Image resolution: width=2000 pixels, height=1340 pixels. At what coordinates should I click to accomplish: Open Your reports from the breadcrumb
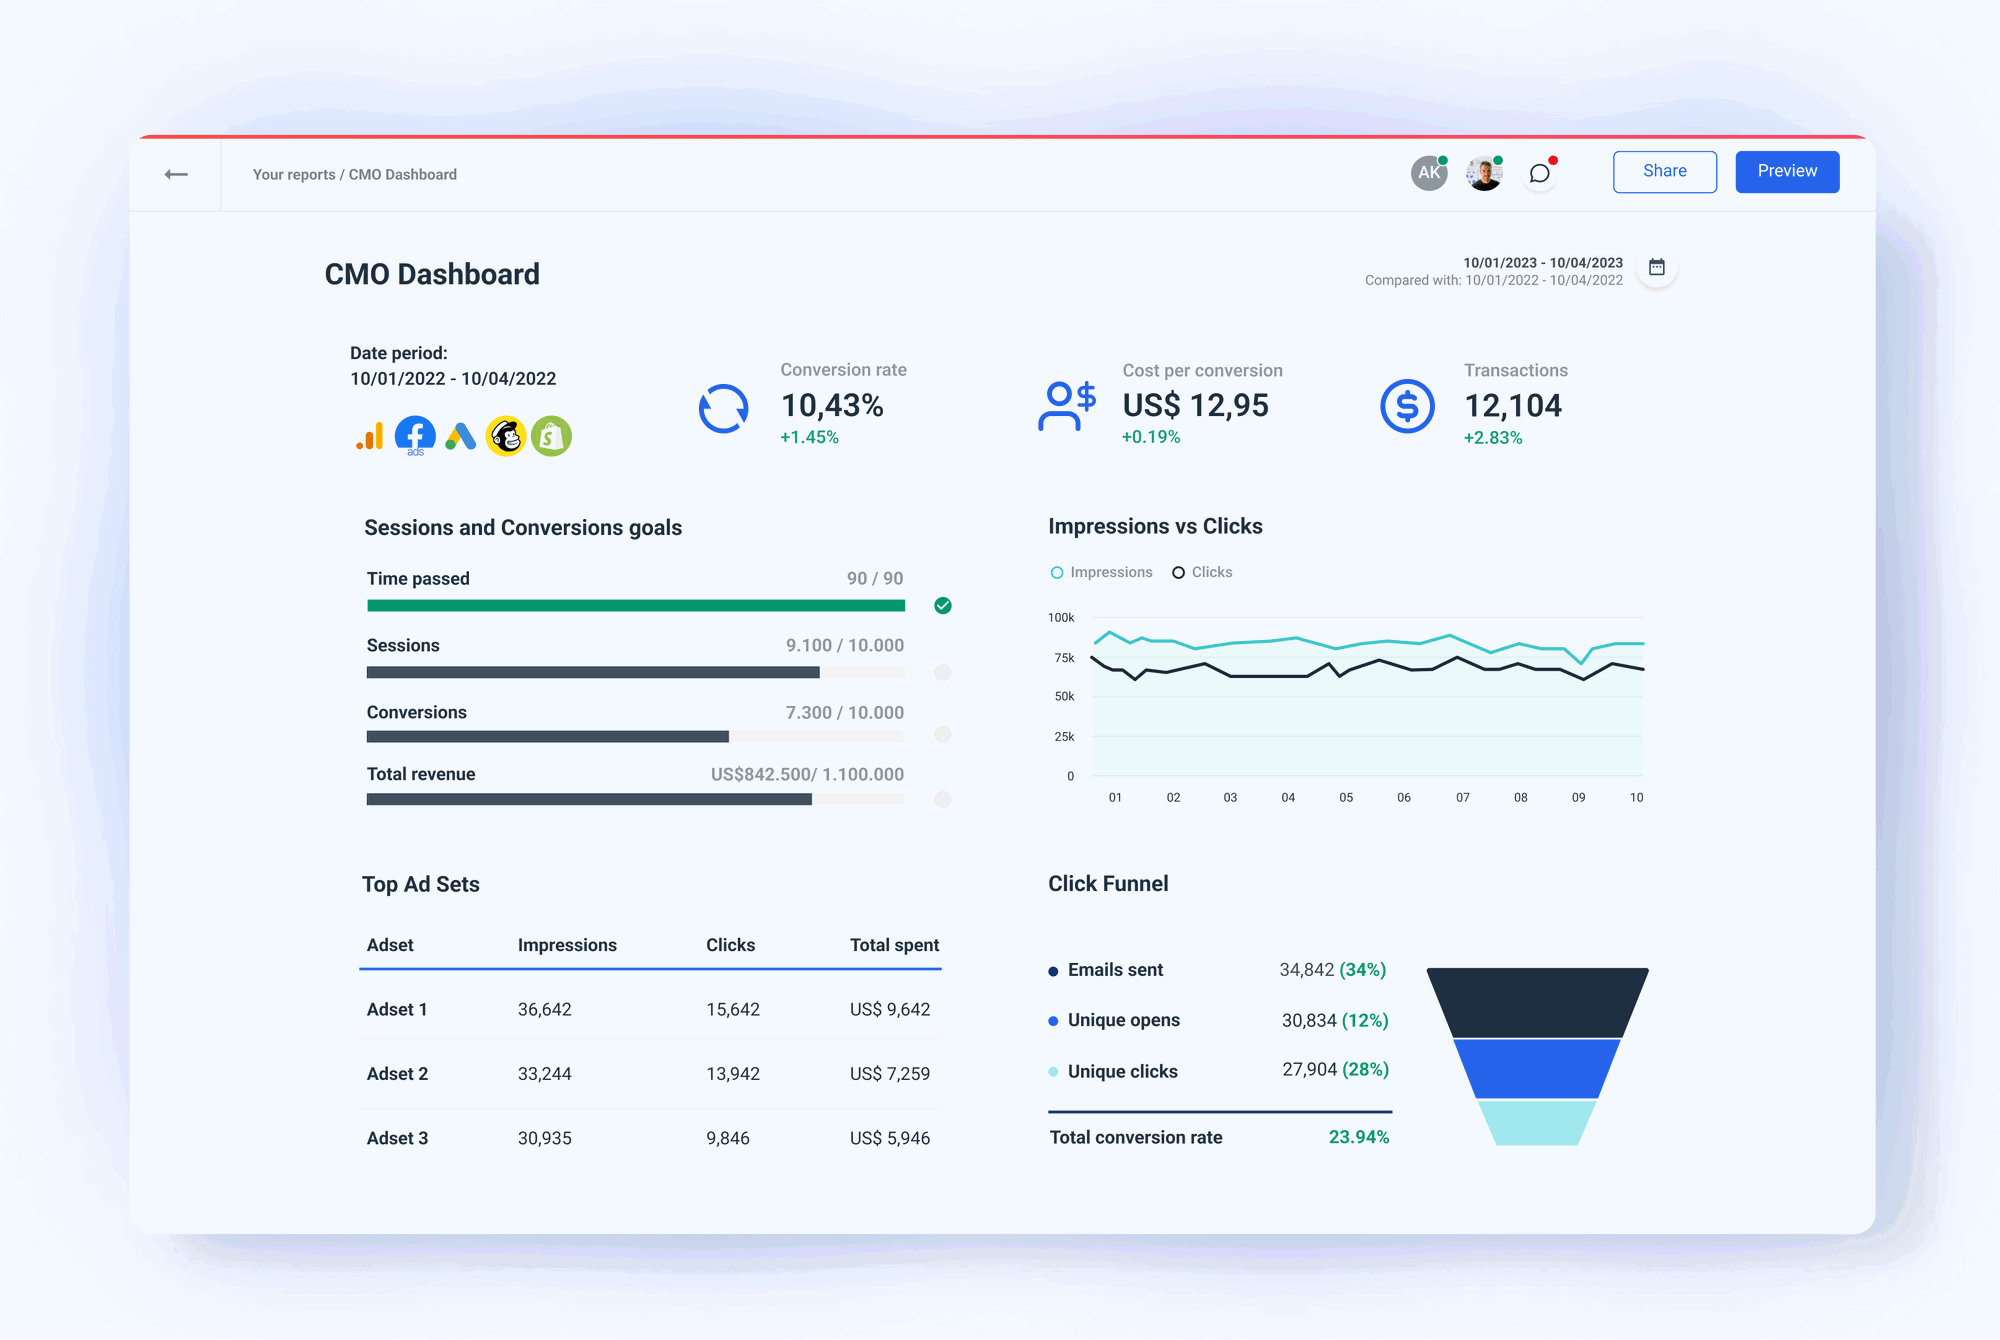click(294, 174)
